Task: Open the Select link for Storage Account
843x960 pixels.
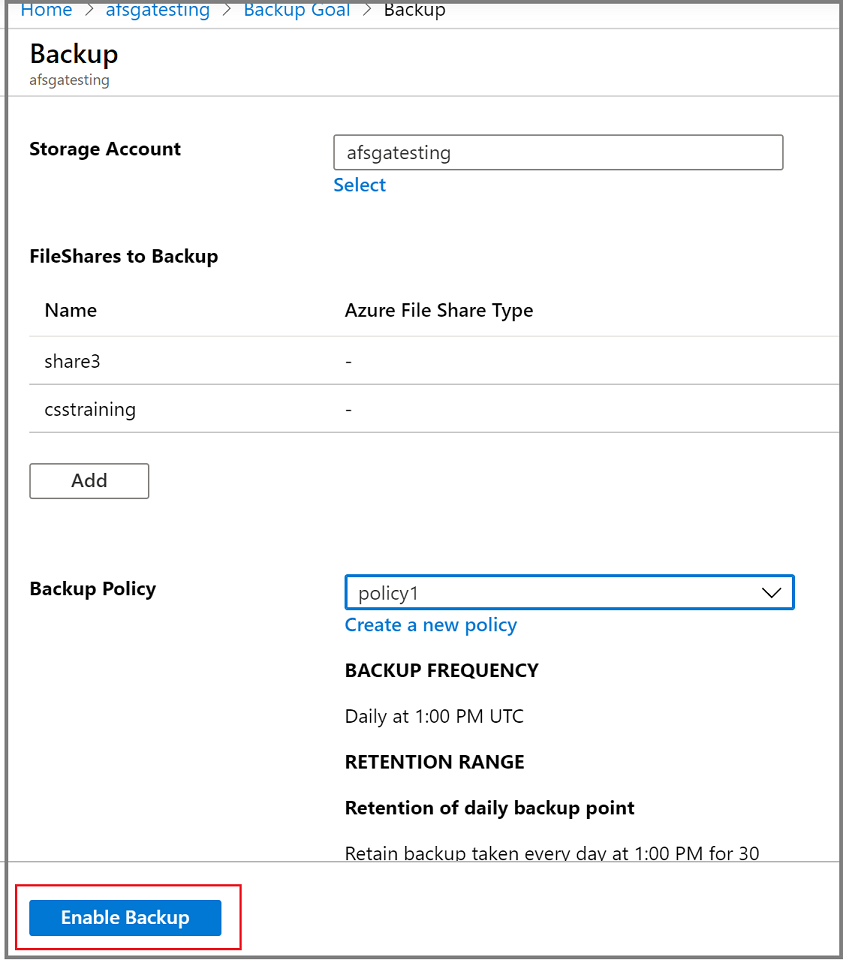Action: coord(359,185)
